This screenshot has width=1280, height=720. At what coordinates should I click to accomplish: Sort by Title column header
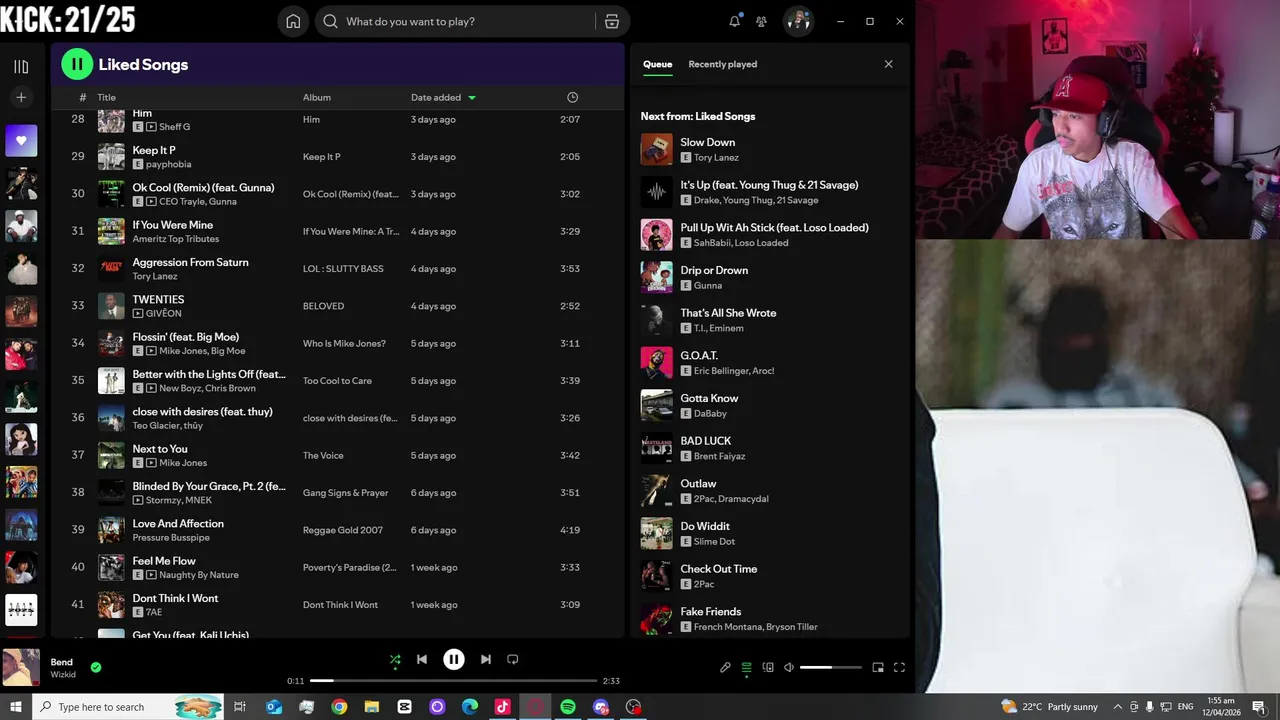106,97
